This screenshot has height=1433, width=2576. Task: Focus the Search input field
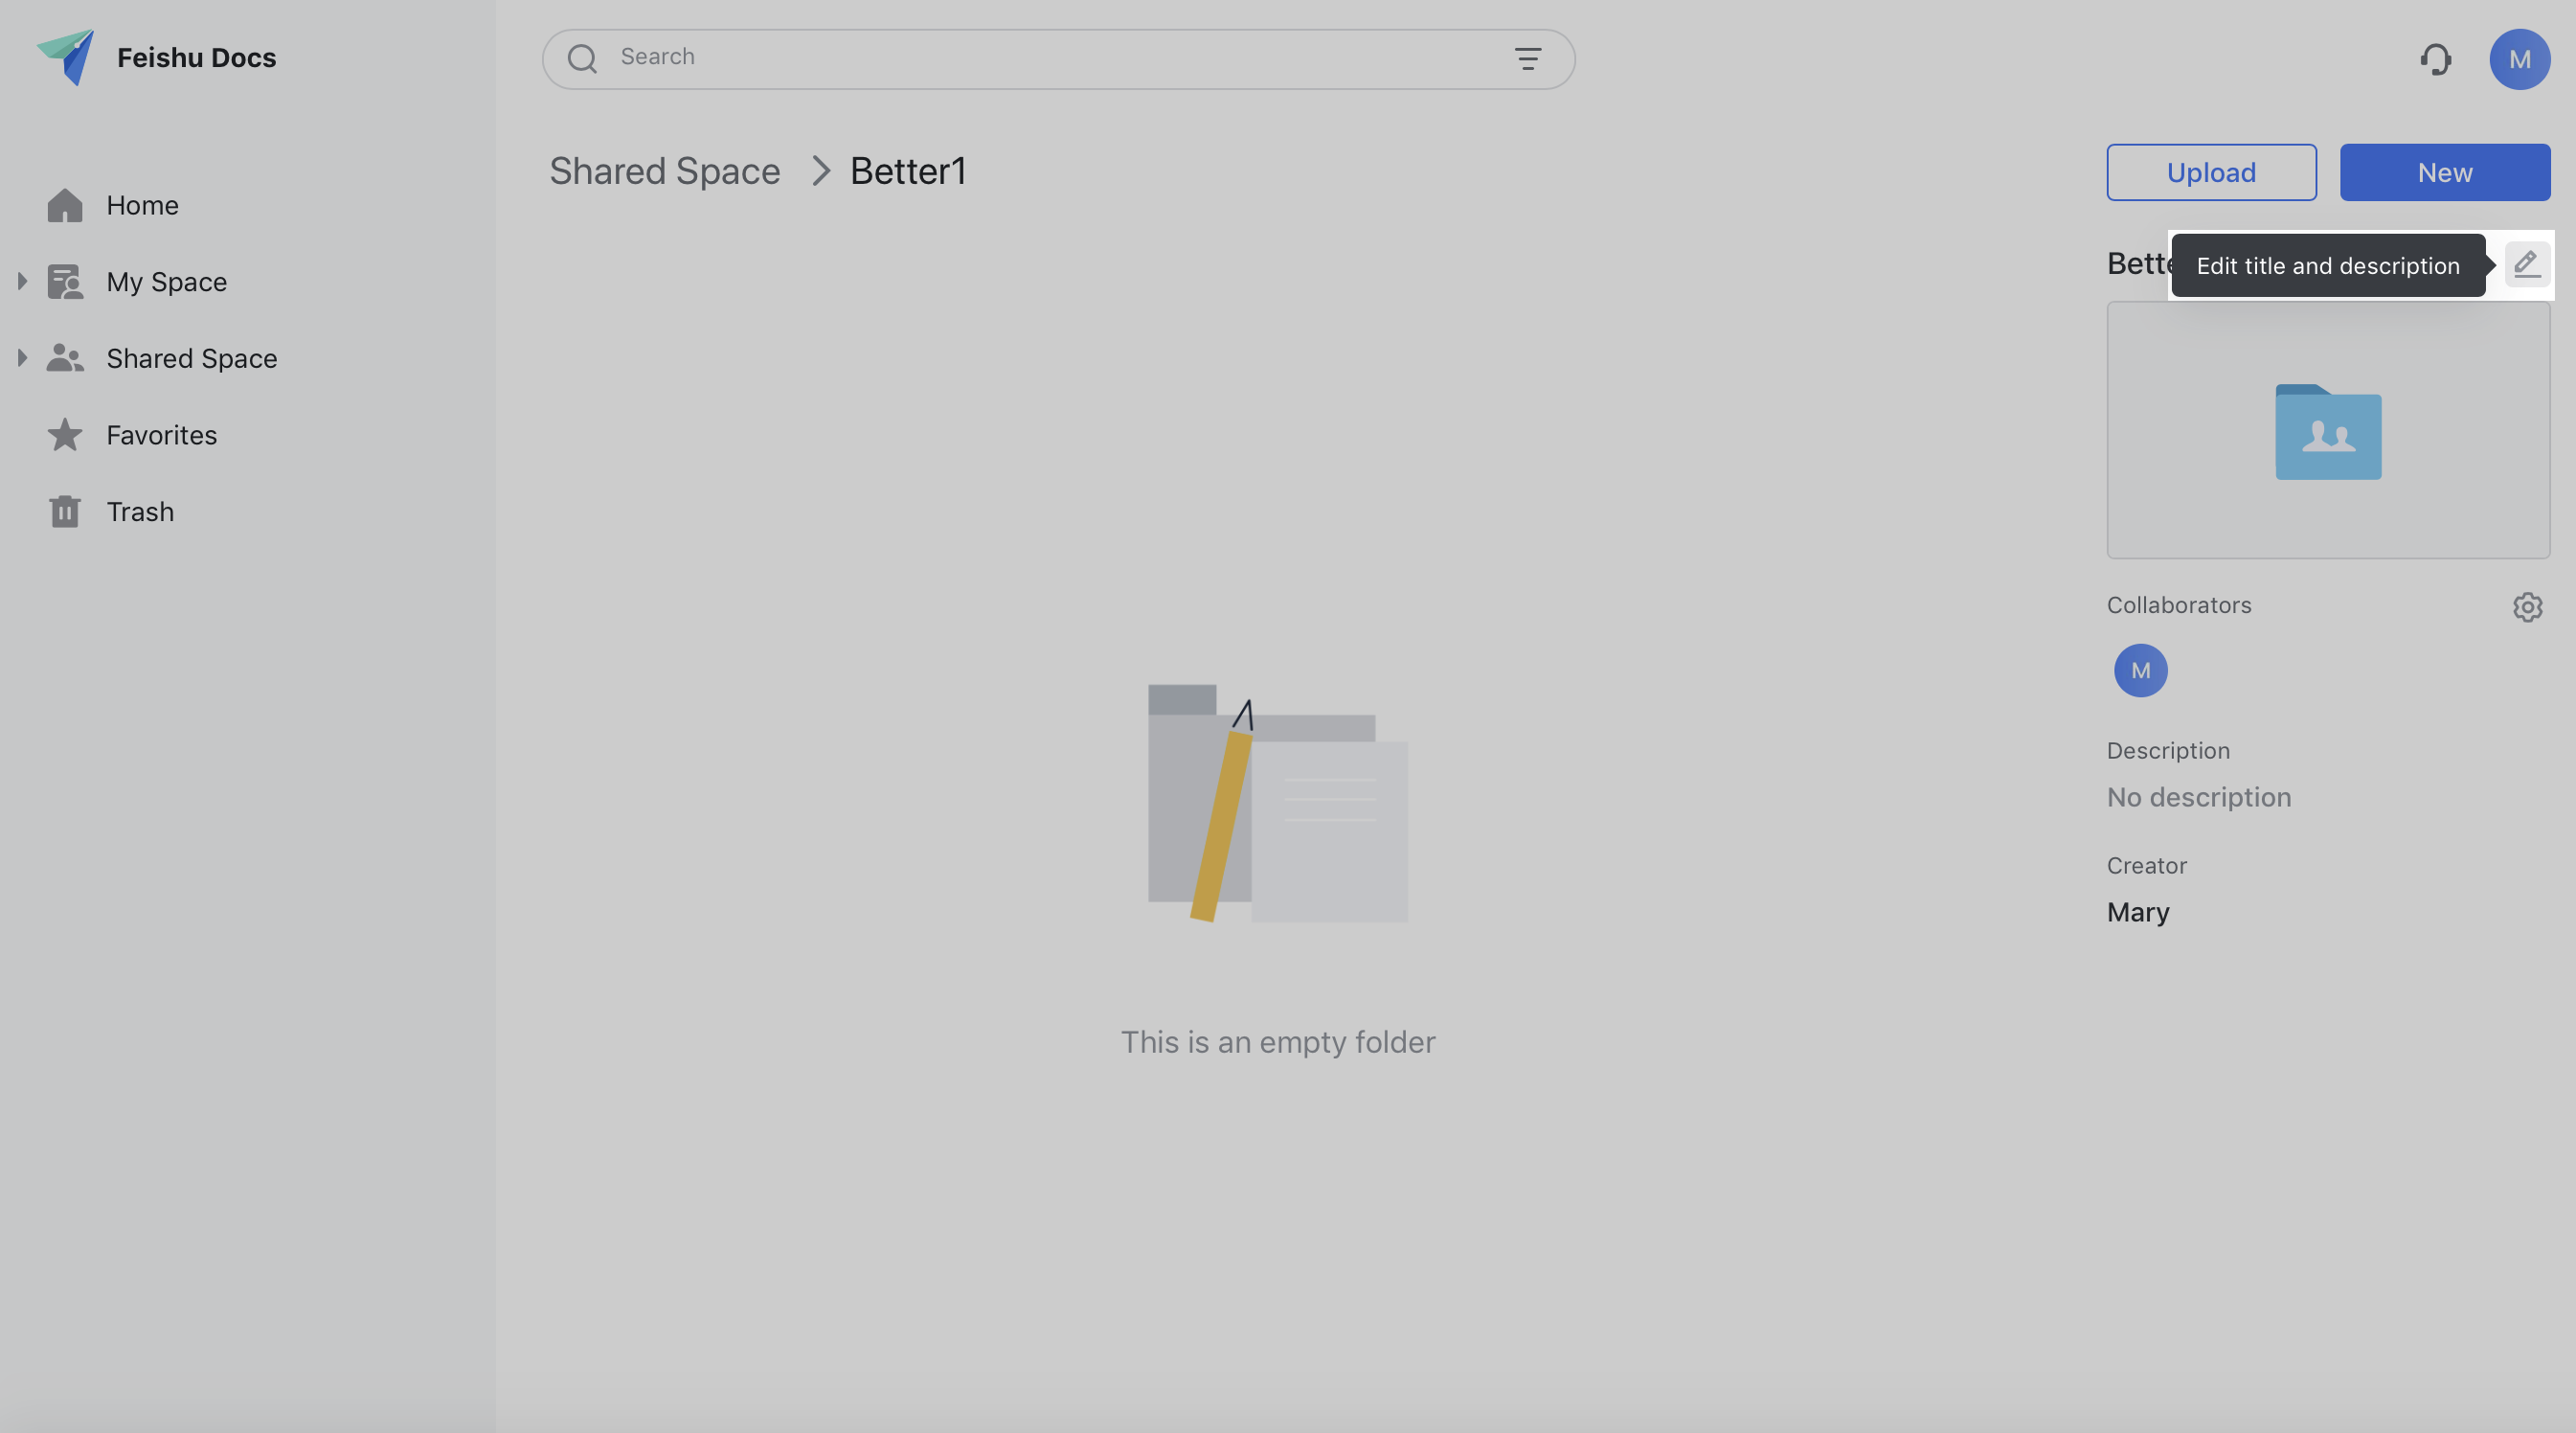coord(1058,59)
